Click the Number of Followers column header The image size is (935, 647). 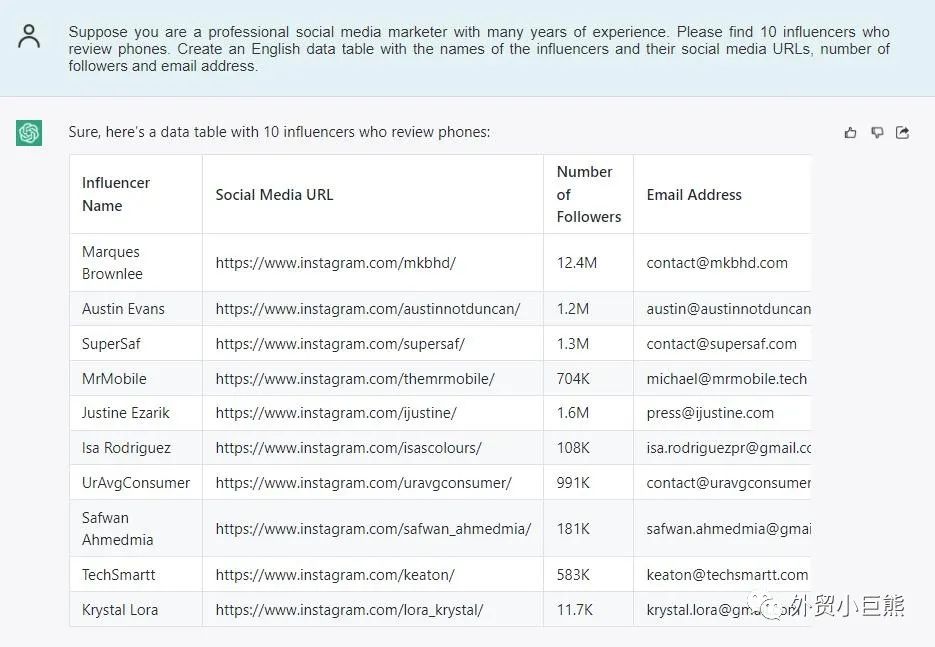pyautogui.click(x=588, y=194)
